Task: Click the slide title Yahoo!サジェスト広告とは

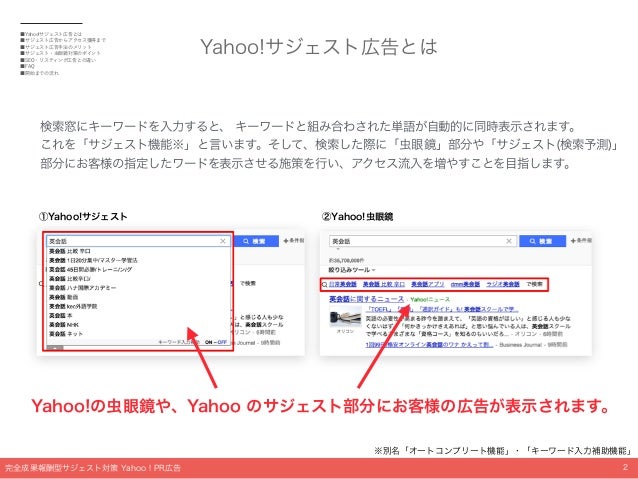Action: tap(319, 46)
